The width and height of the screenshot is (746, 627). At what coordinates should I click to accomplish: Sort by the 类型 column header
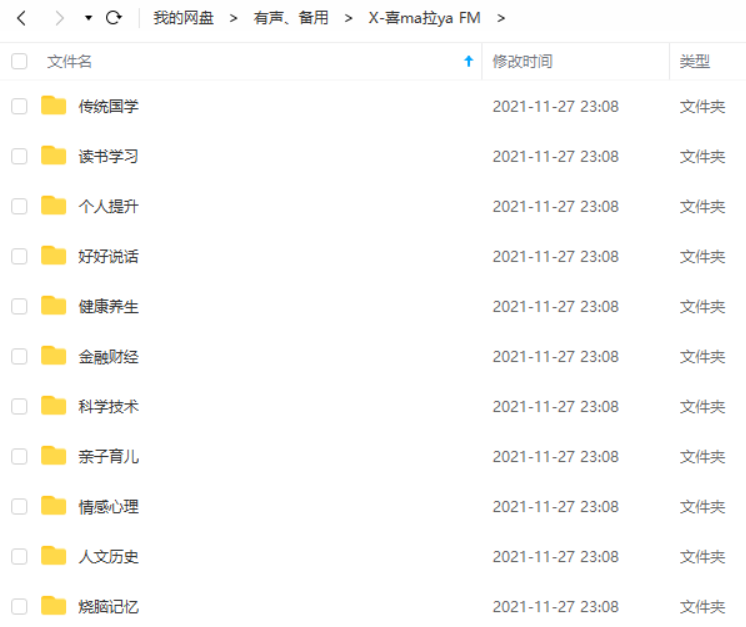click(x=695, y=61)
